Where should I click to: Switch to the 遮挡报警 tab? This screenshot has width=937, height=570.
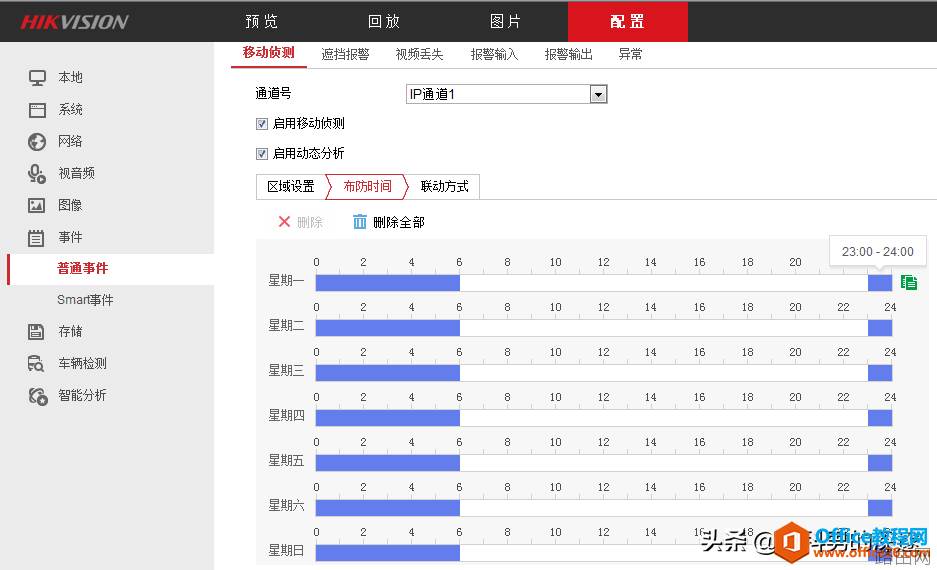pos(345,54)
